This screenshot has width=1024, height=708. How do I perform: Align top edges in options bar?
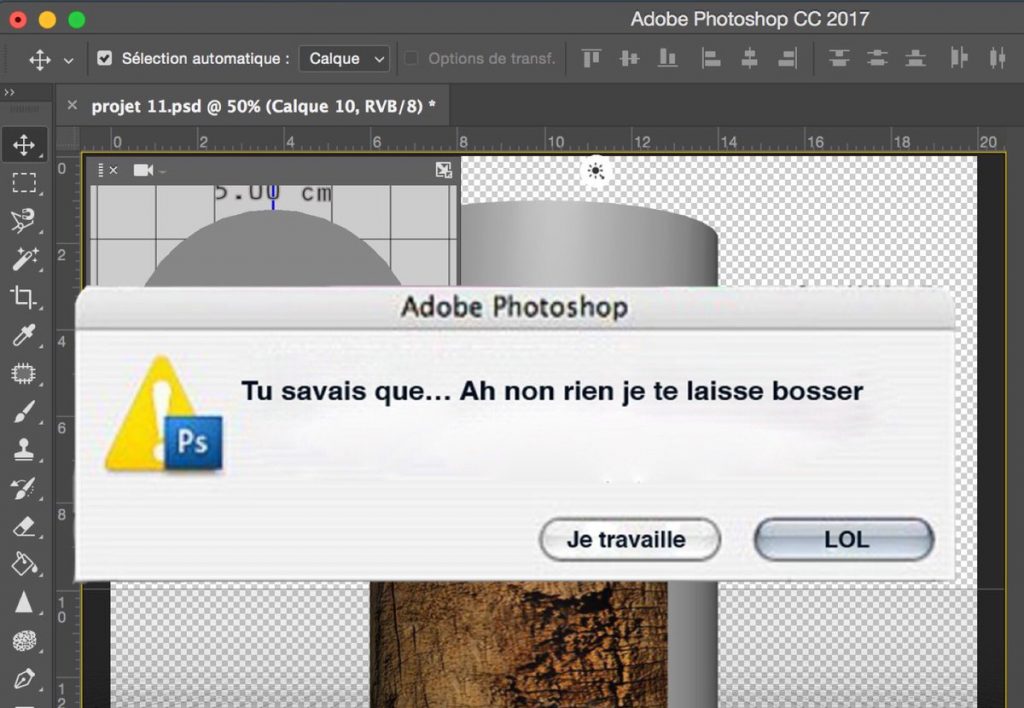point(591,59)
